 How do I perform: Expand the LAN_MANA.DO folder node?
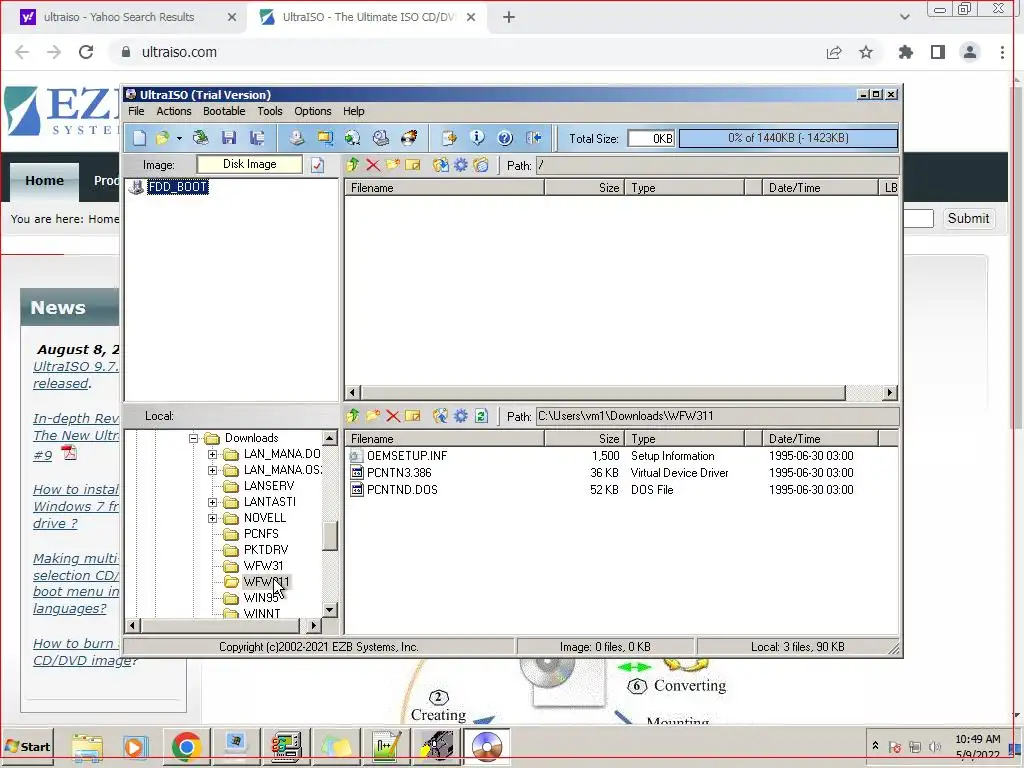pos(212,454)
